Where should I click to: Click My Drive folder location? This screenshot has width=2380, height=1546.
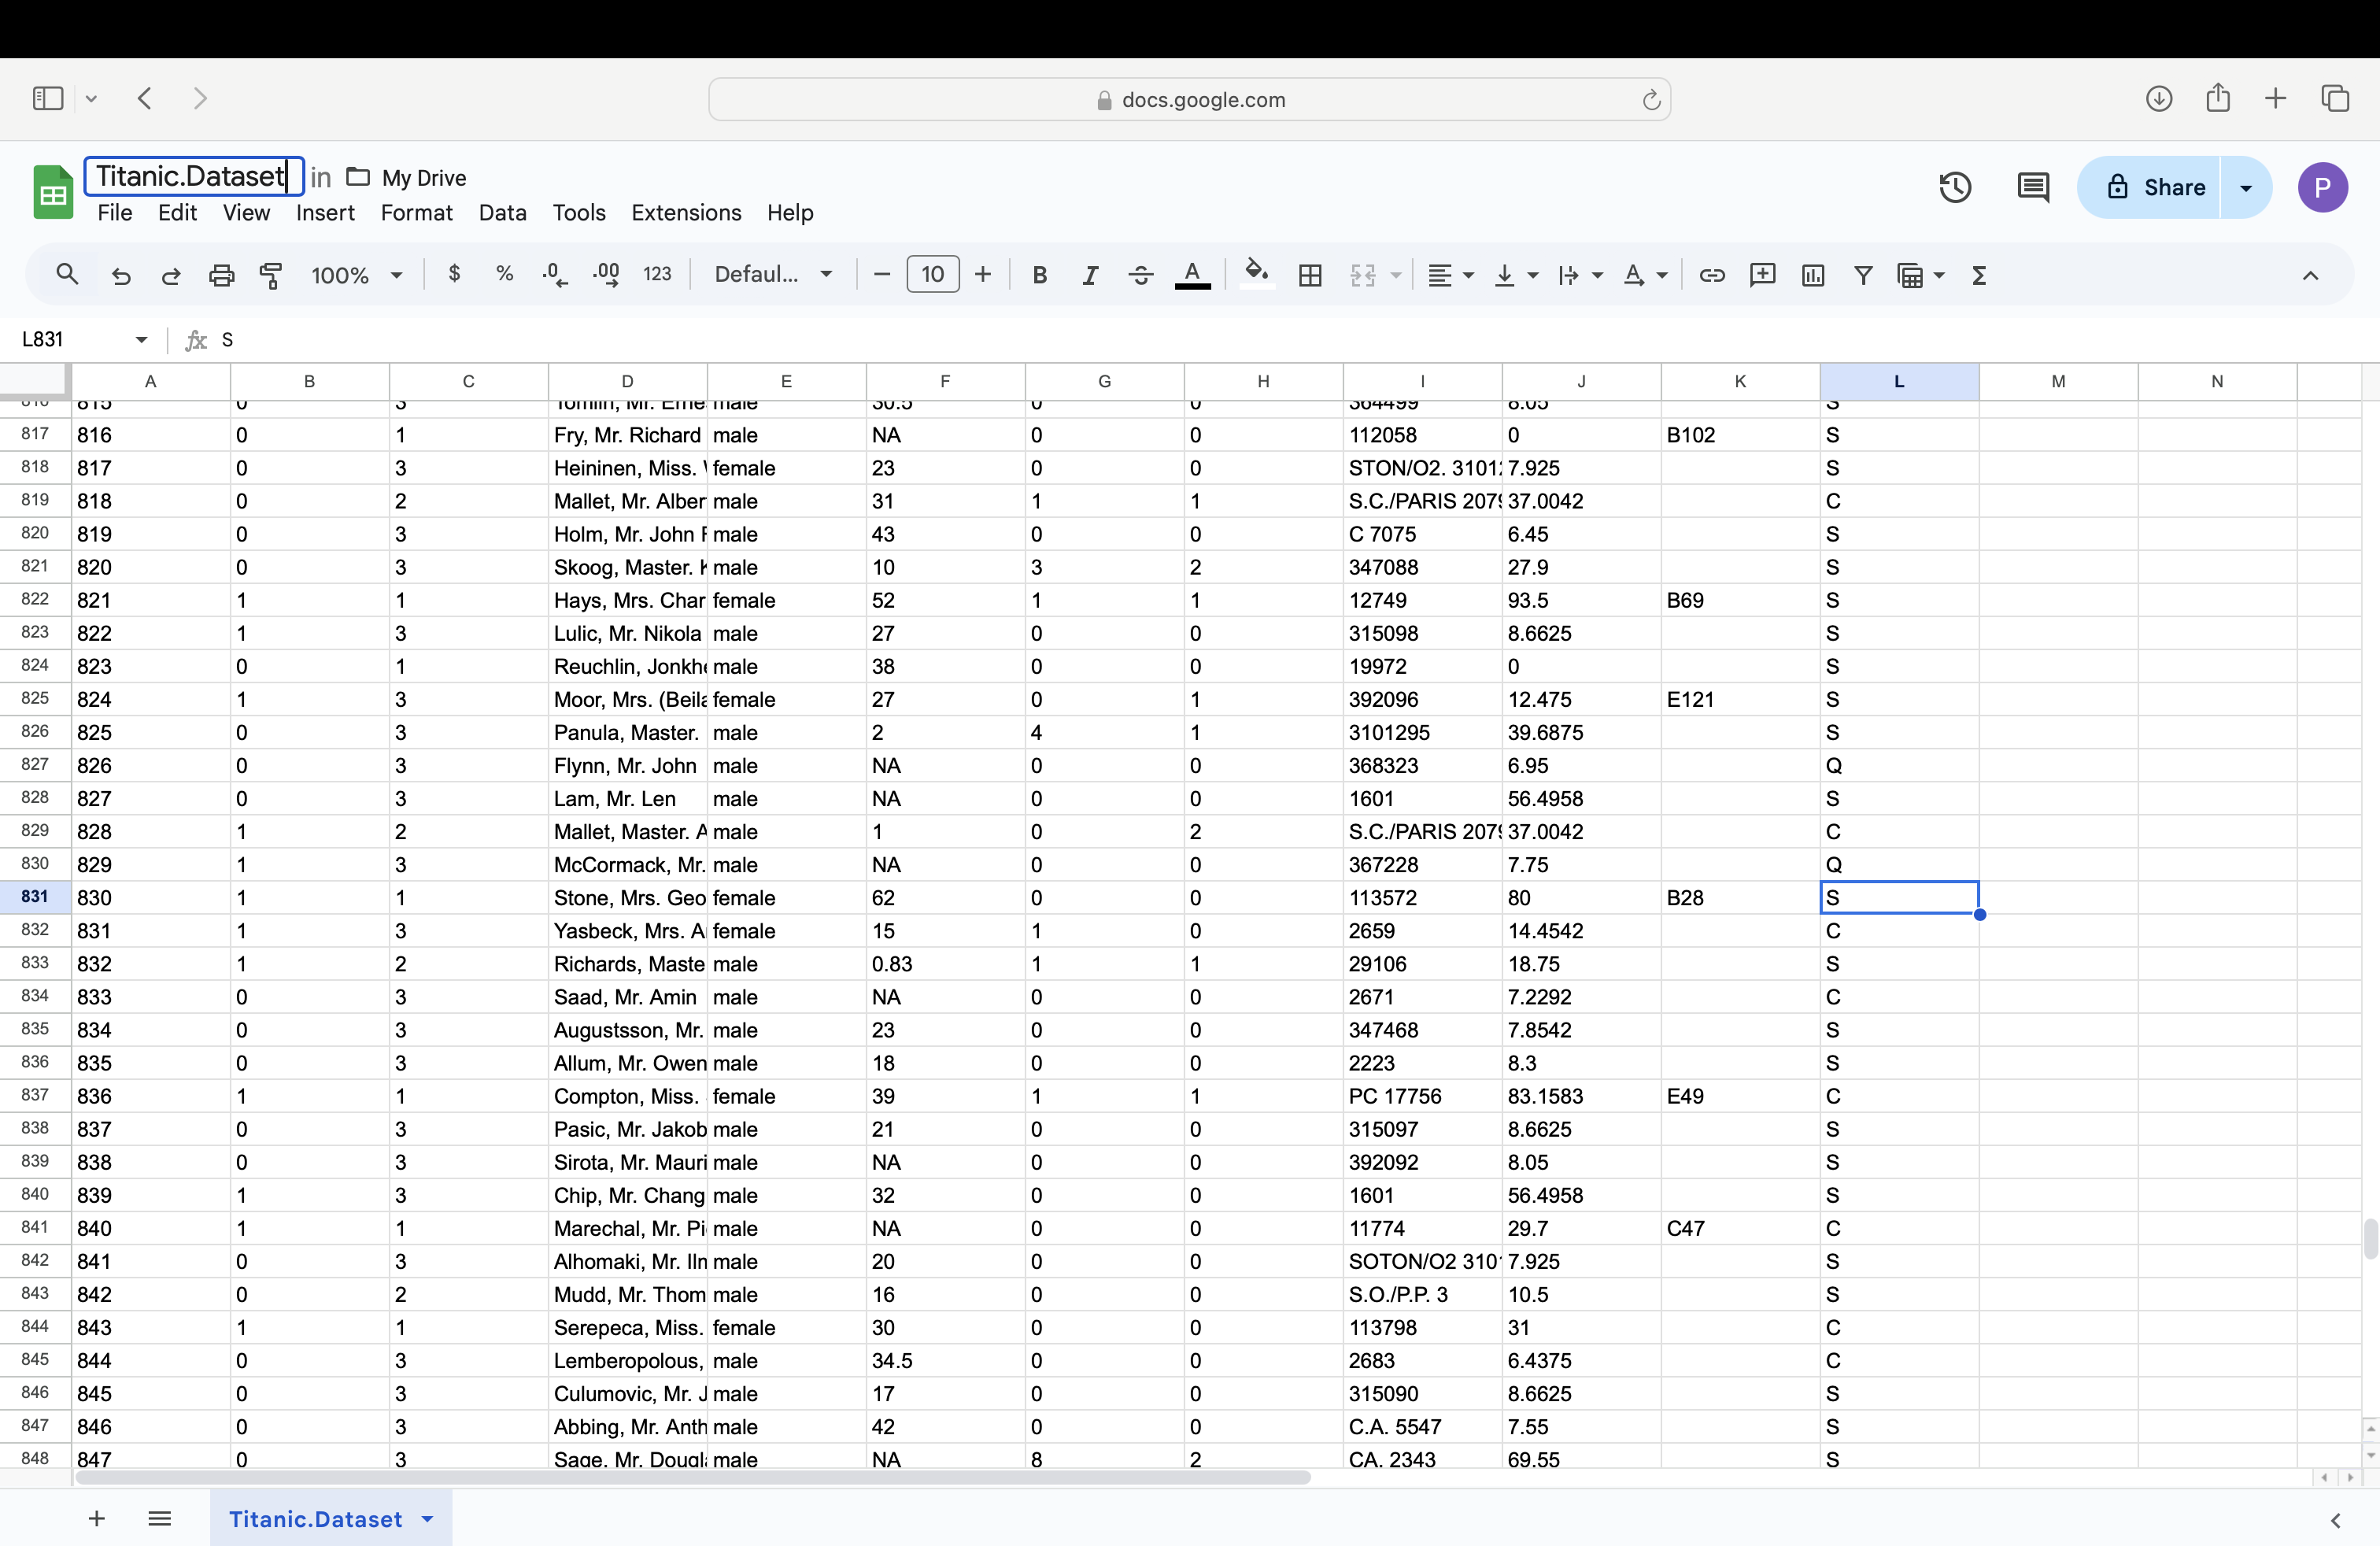[407, 177]
